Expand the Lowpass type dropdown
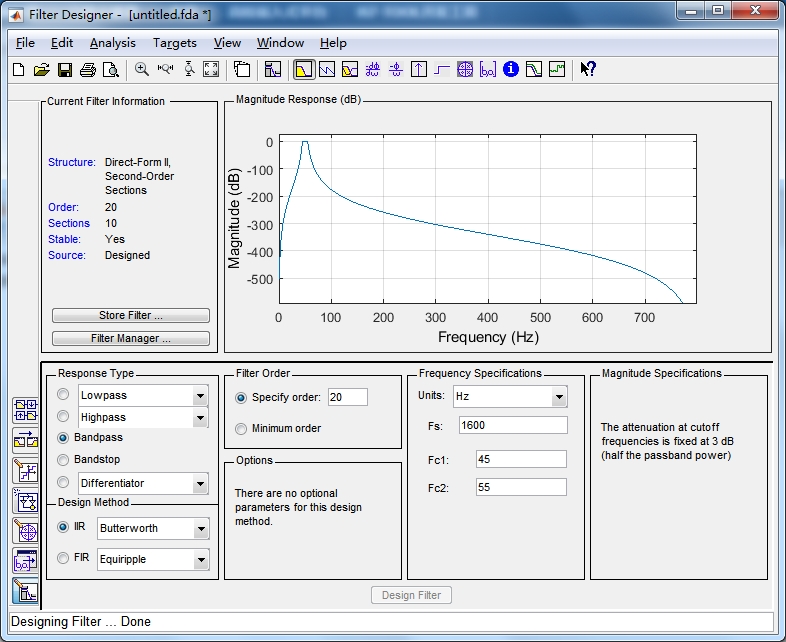 200,396
